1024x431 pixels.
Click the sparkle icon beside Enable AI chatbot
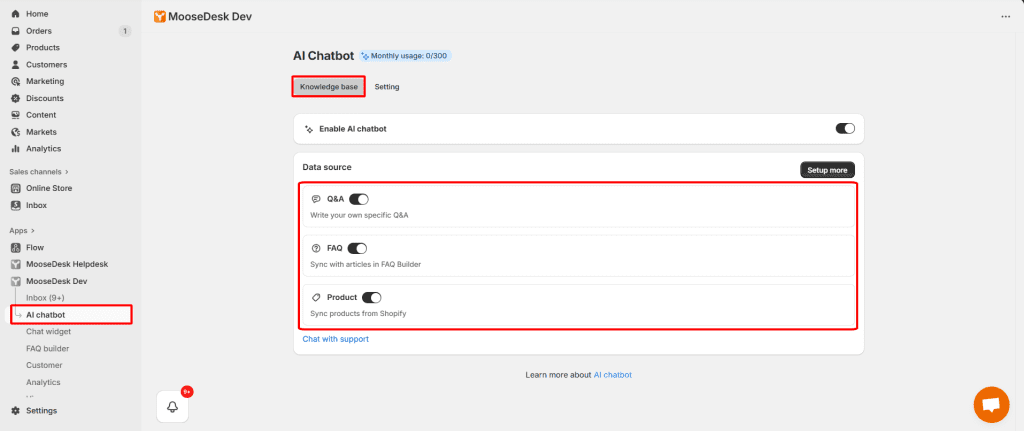click(x=309, y=129)
